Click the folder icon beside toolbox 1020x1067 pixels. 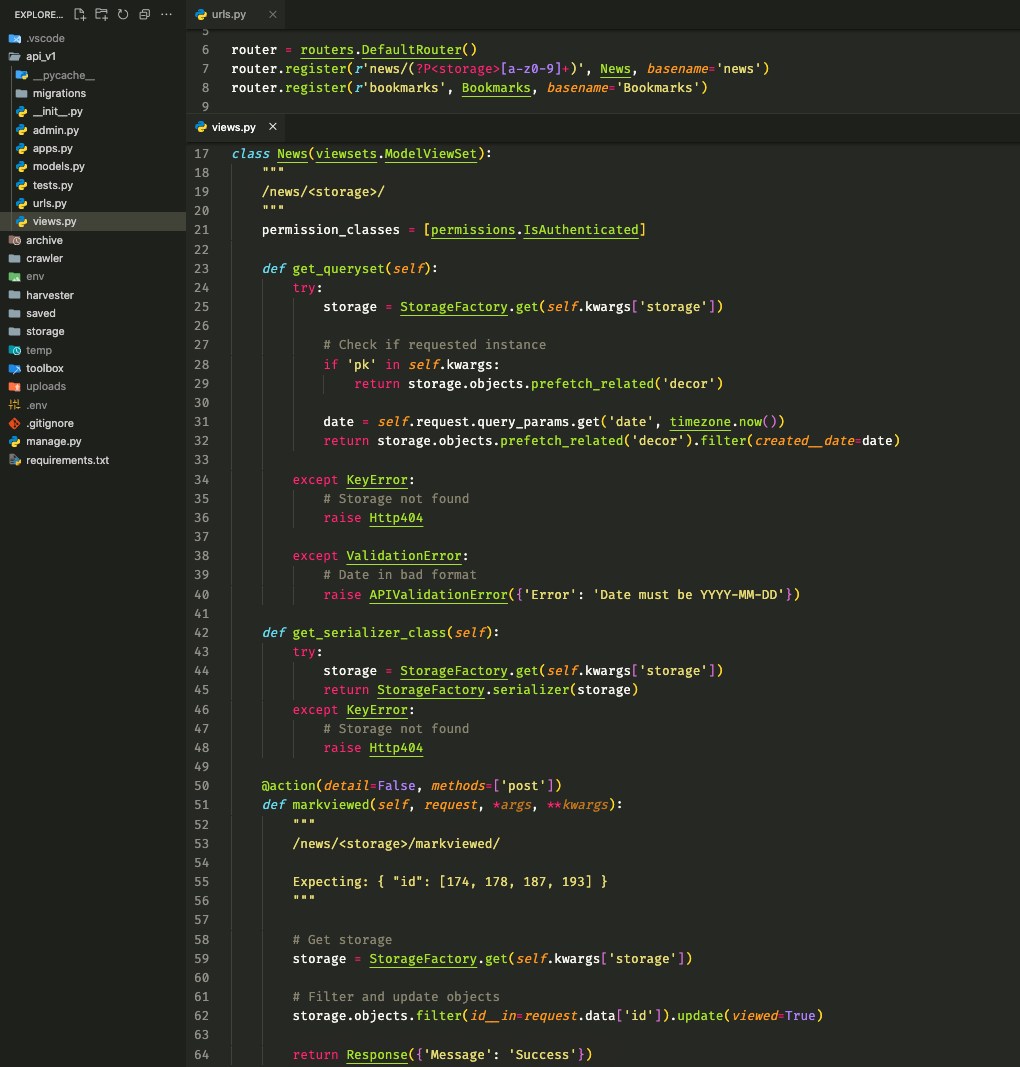(14, 368)
